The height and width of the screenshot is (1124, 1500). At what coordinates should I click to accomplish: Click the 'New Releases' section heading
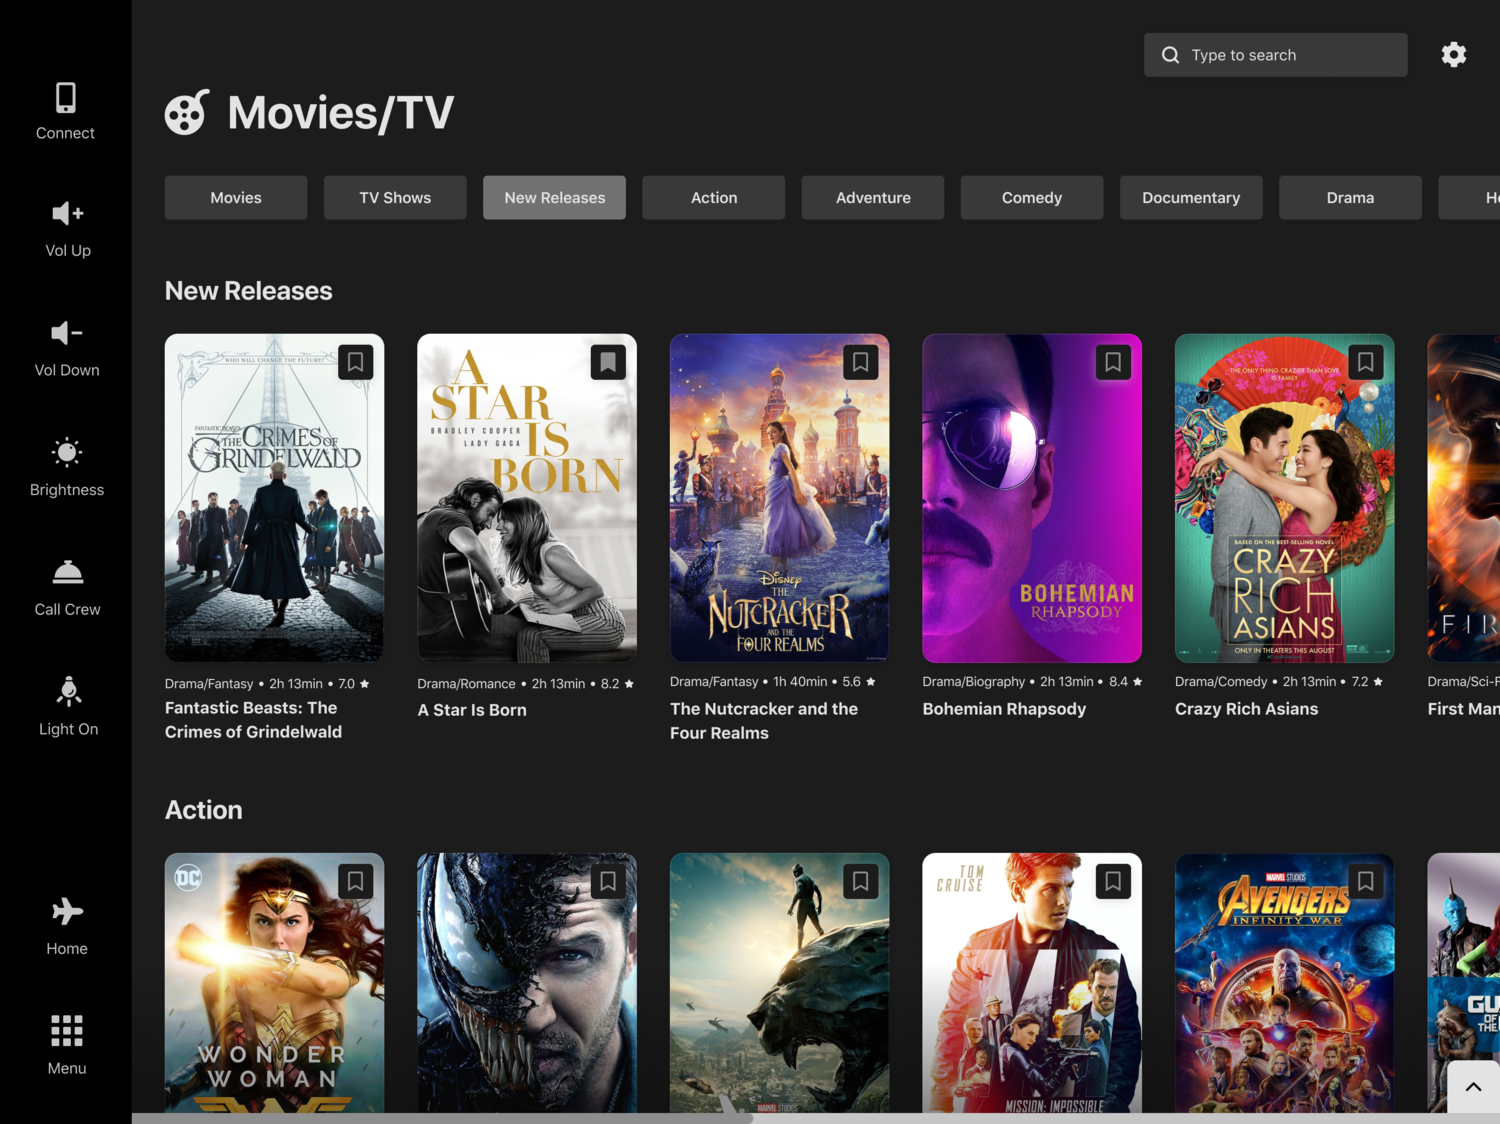coord(249,291)
